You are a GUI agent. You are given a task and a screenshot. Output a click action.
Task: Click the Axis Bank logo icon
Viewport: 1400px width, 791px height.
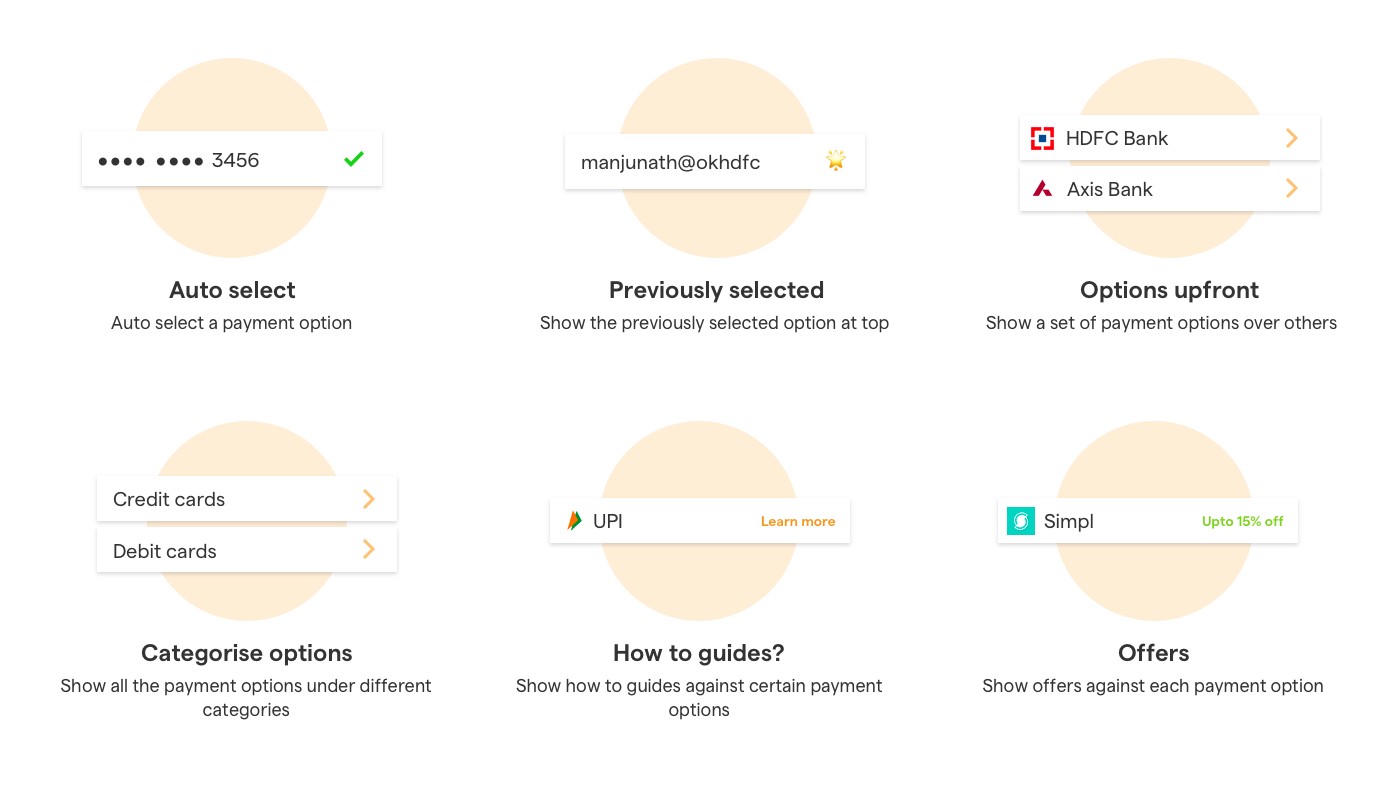tap(1043, 189)
